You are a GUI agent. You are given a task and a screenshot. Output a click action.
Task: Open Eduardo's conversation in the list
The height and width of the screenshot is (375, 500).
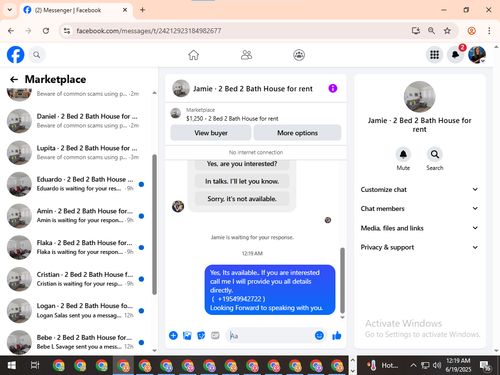tap(77, 184)
